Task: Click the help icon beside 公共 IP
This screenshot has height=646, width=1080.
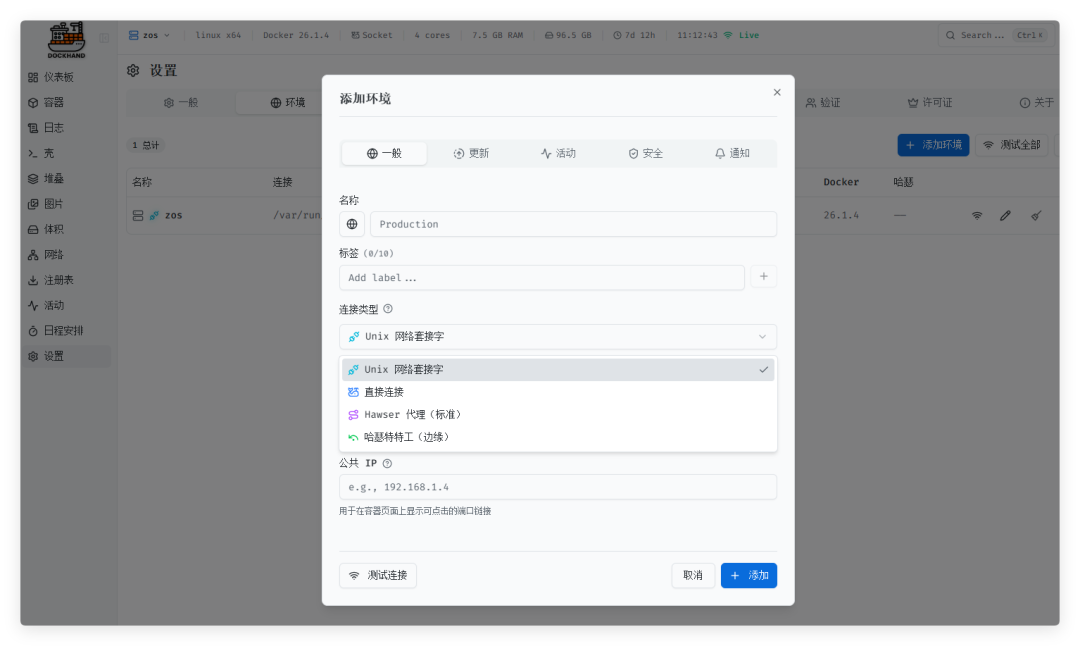Action: coord(387,463)
